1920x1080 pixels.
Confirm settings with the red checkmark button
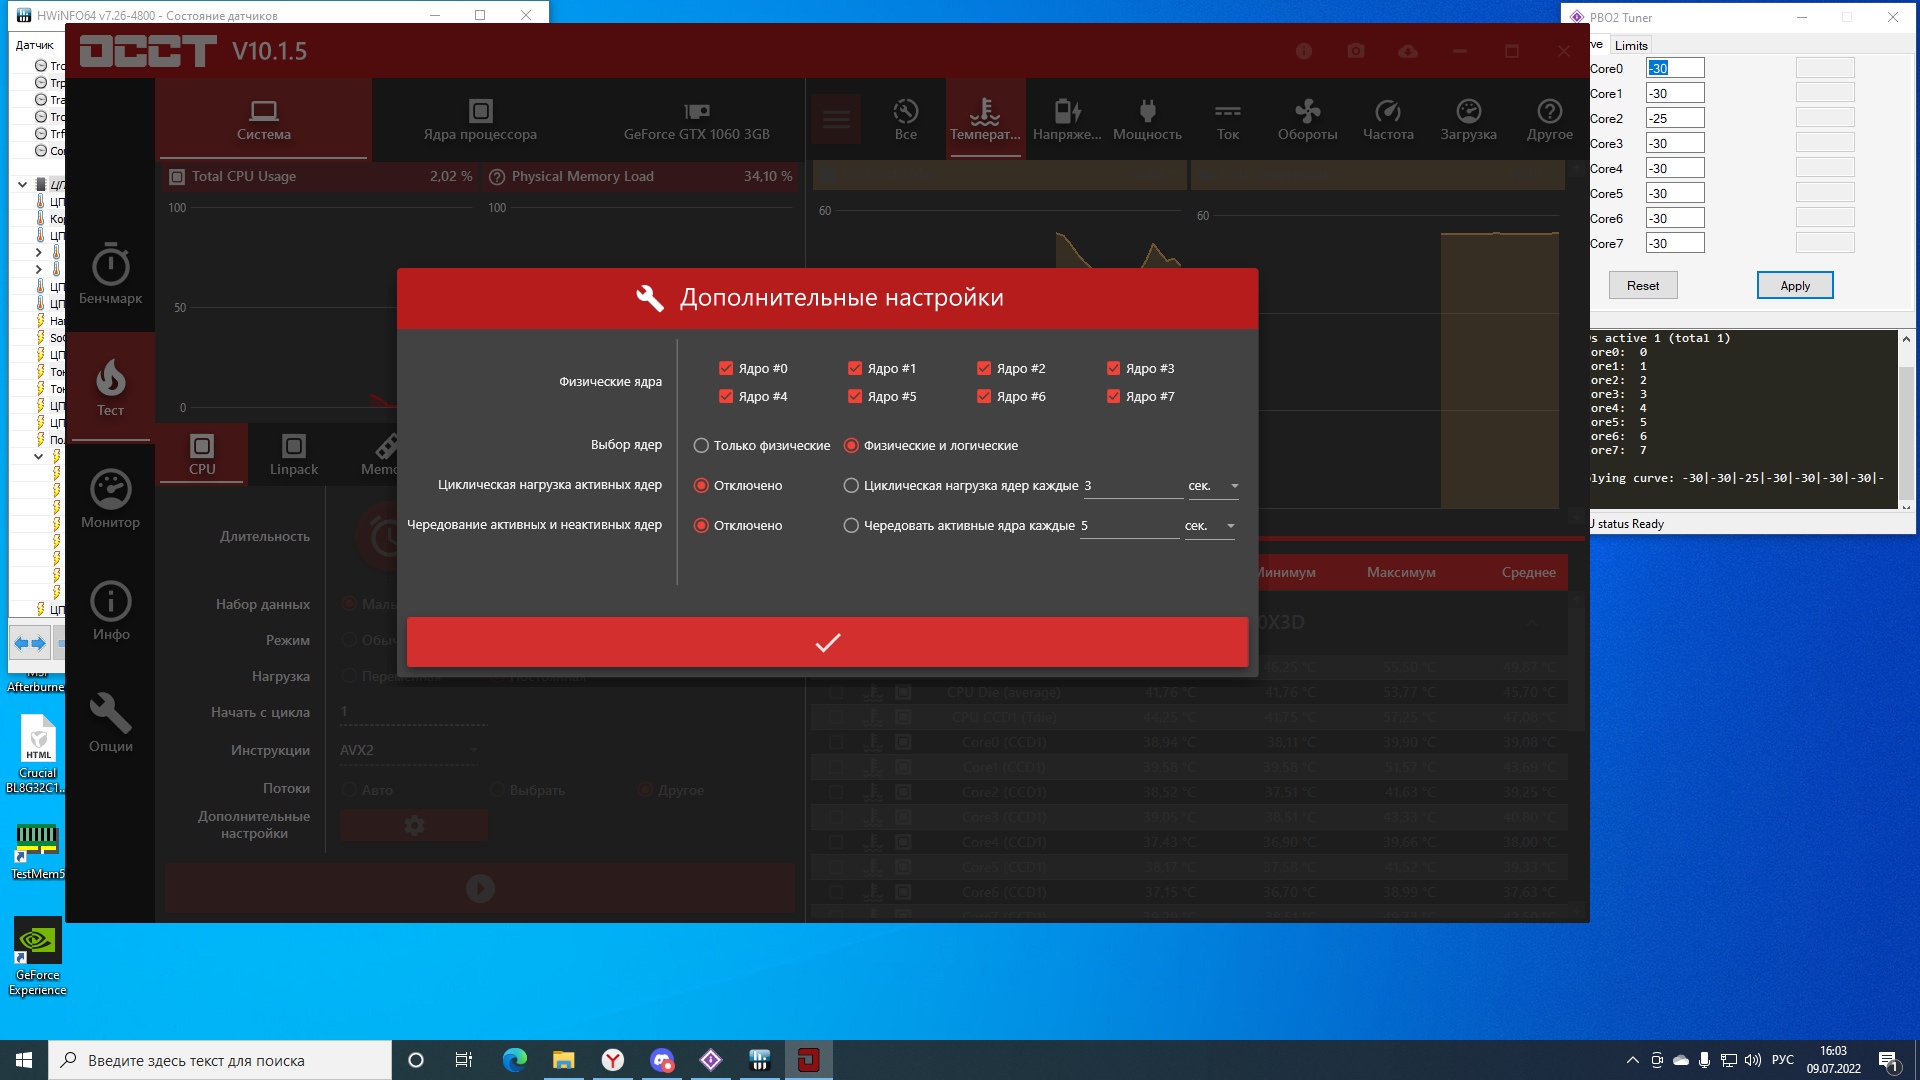(x=827, y=642)
